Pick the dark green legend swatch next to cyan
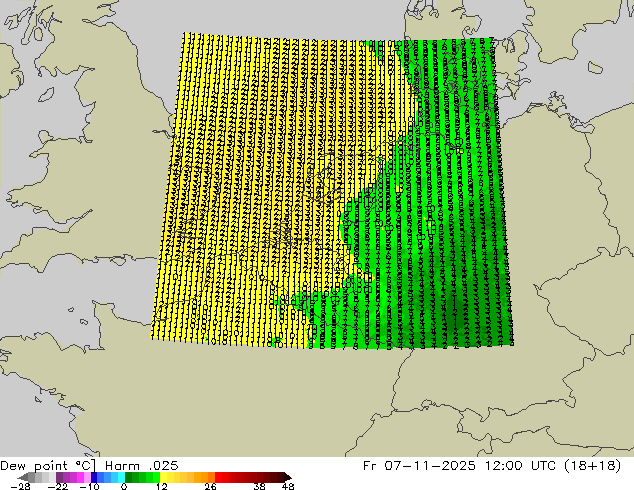 128,477
